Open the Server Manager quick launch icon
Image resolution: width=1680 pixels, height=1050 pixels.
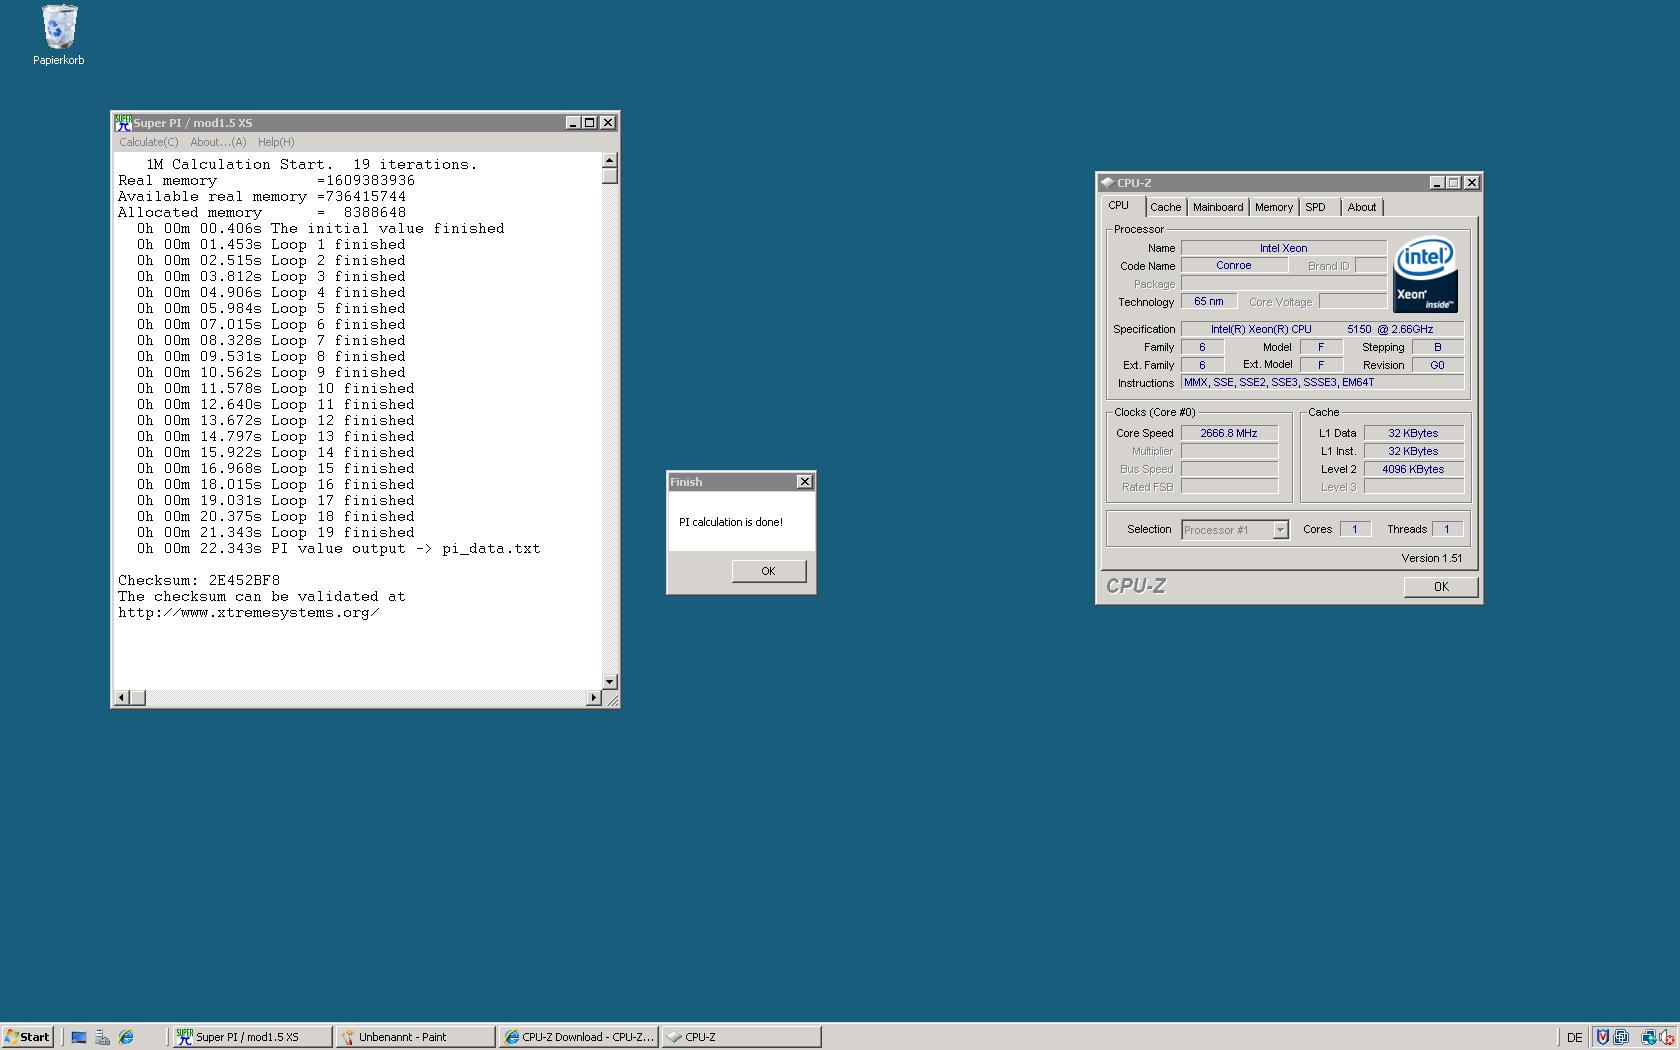tap(102, 1037)
